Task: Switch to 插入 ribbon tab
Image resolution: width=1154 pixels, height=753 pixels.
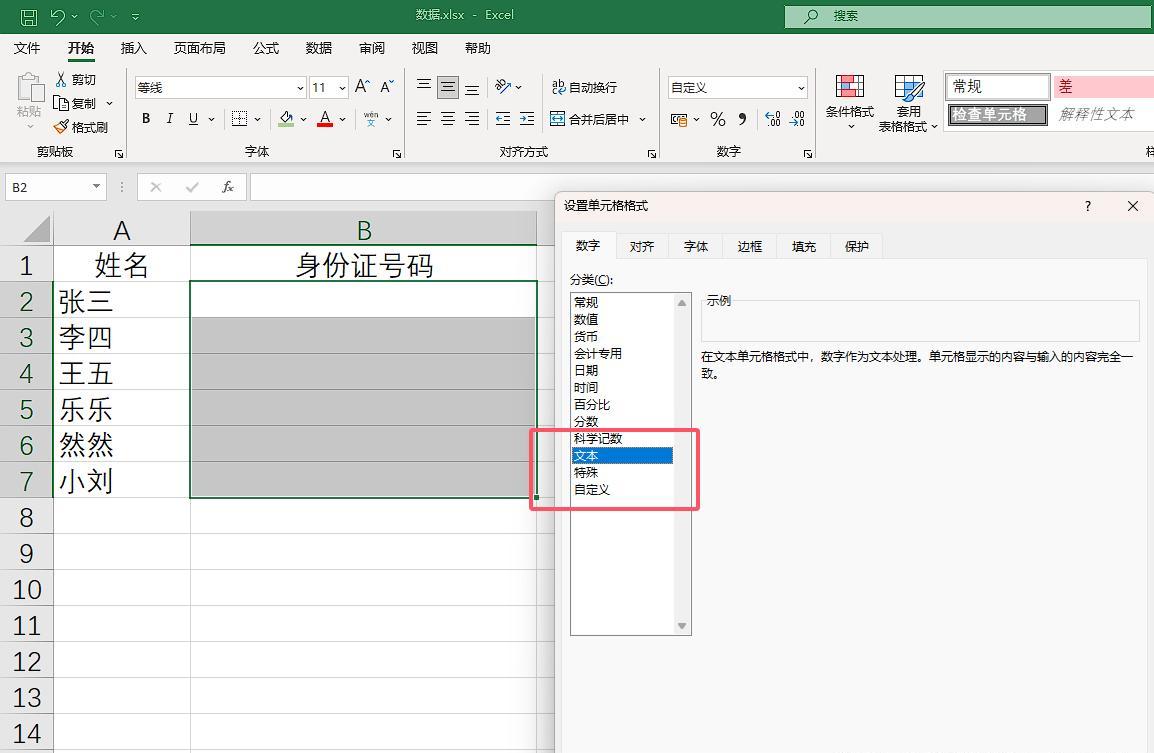Action: pyautogui.click(x=134, y=48)
